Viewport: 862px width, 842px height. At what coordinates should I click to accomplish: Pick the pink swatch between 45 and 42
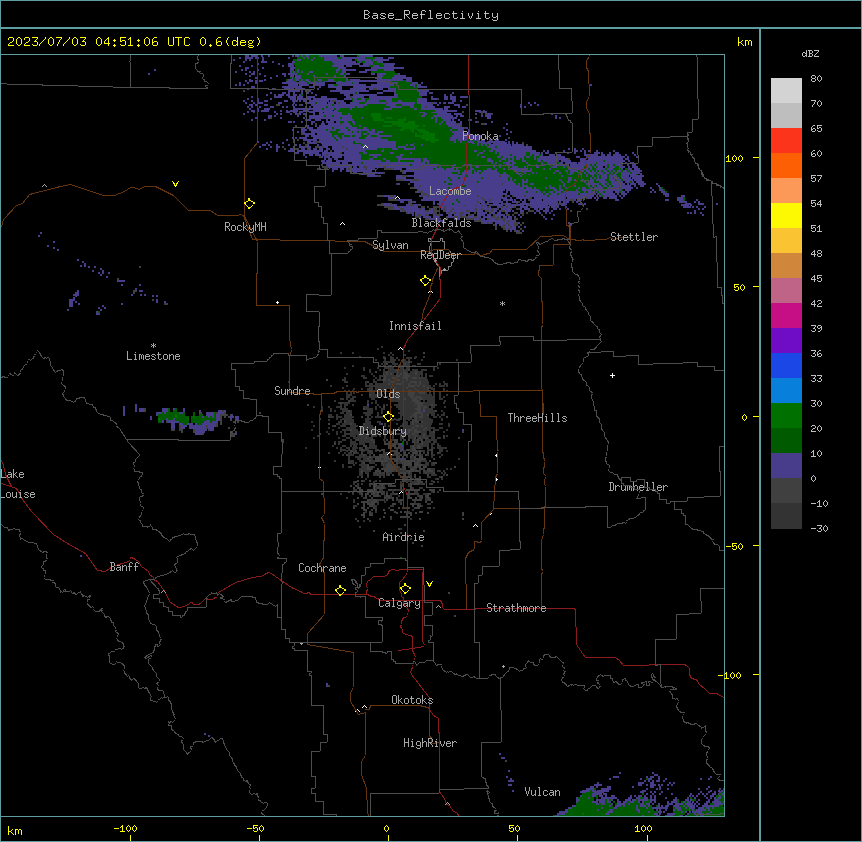(x=786, y=291)
